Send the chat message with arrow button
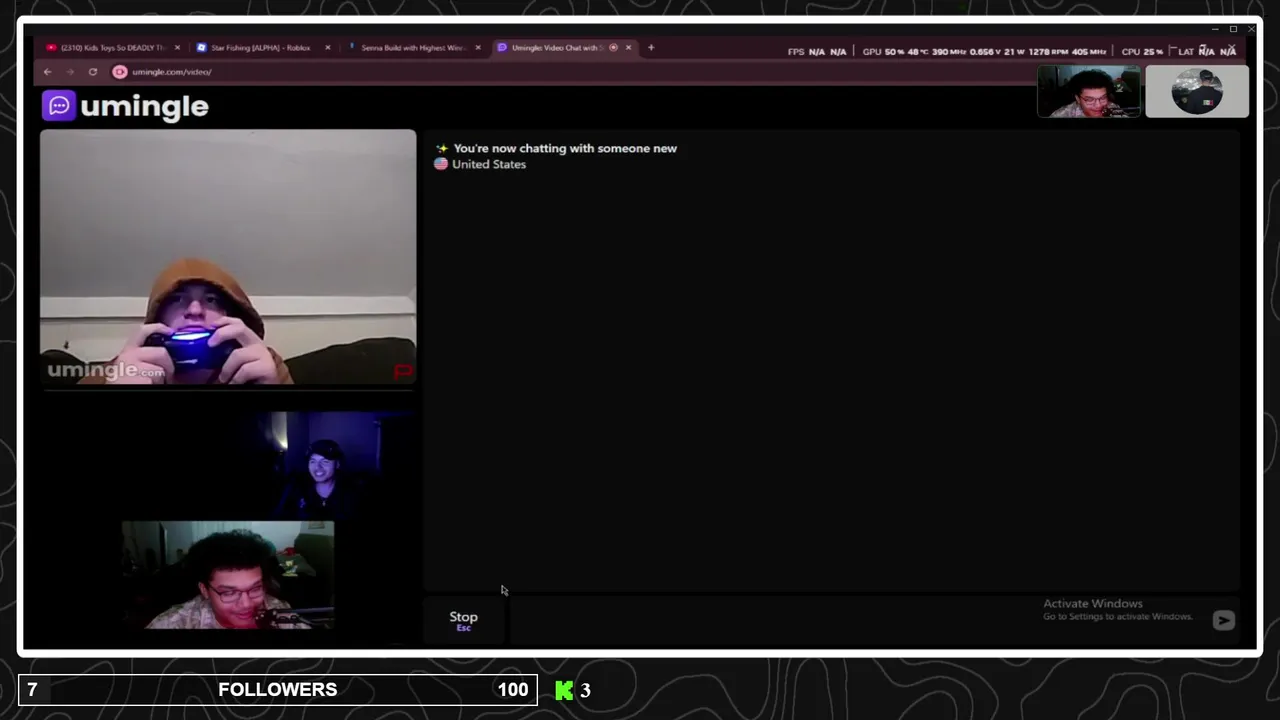1280x720 pixels. pos(1223,620)
